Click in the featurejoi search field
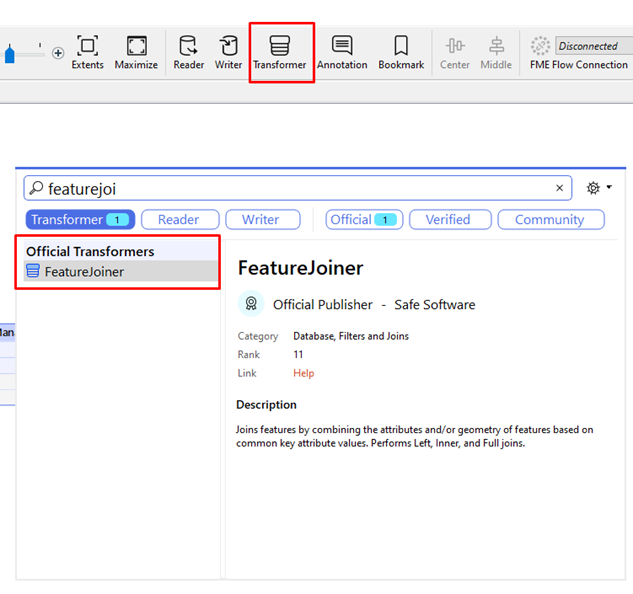 point(298,188)
